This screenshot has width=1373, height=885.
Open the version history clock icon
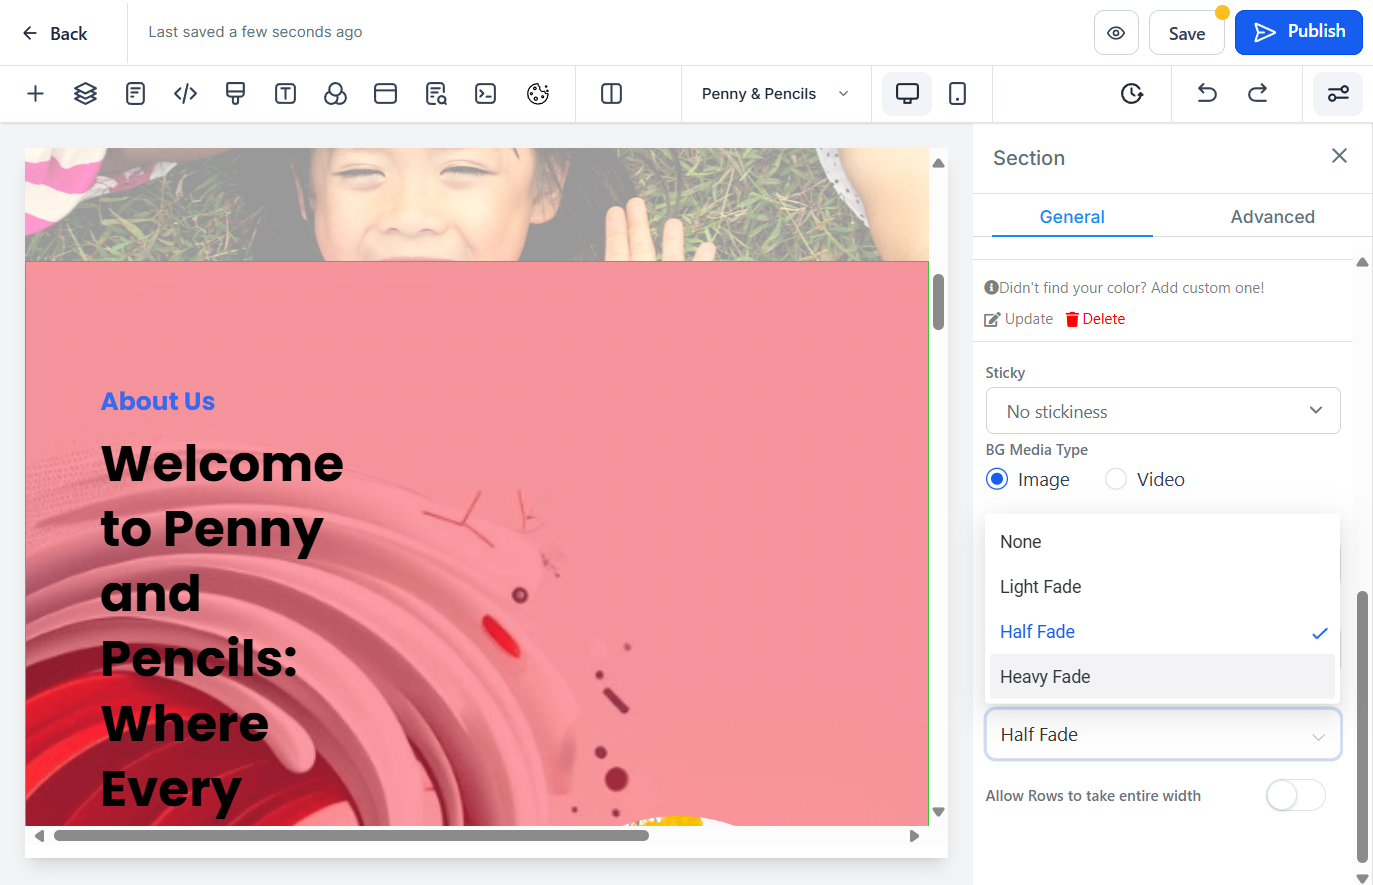tap(1132, 94)
